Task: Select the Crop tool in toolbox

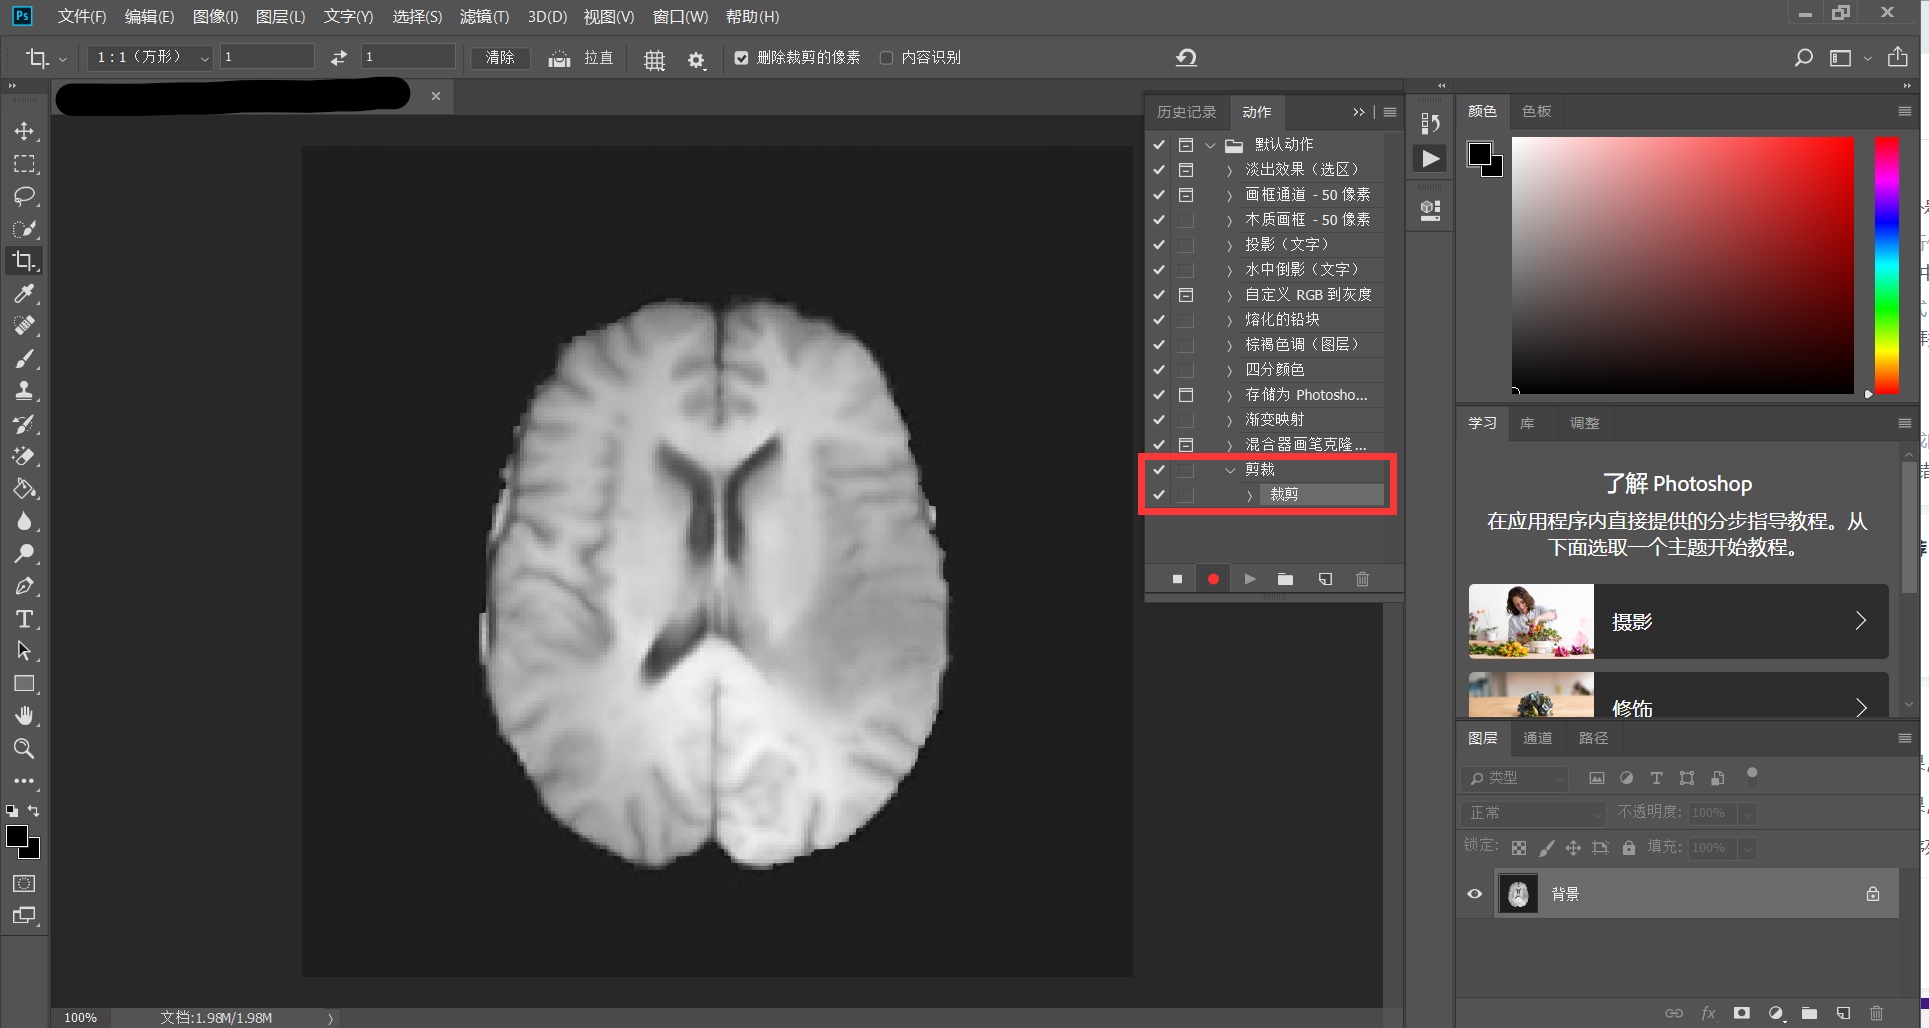Action: pyautogui.click(x=24, y=261)
